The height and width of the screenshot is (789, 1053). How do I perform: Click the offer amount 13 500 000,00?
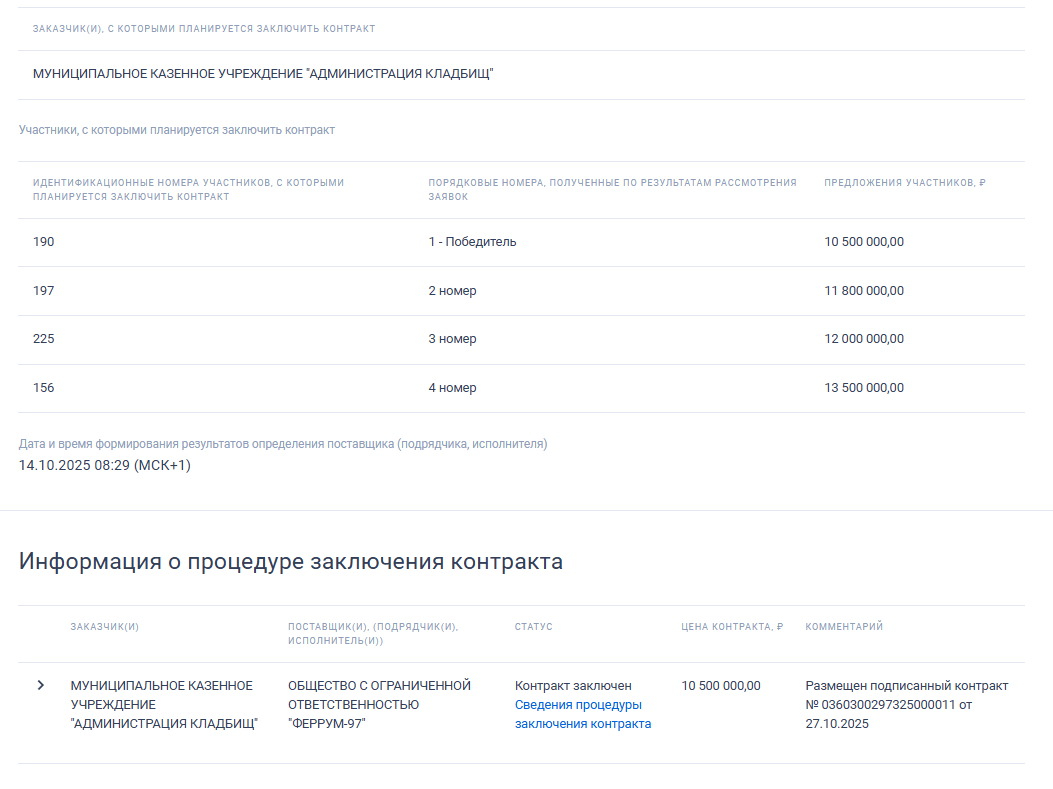[x=863, y=388]
